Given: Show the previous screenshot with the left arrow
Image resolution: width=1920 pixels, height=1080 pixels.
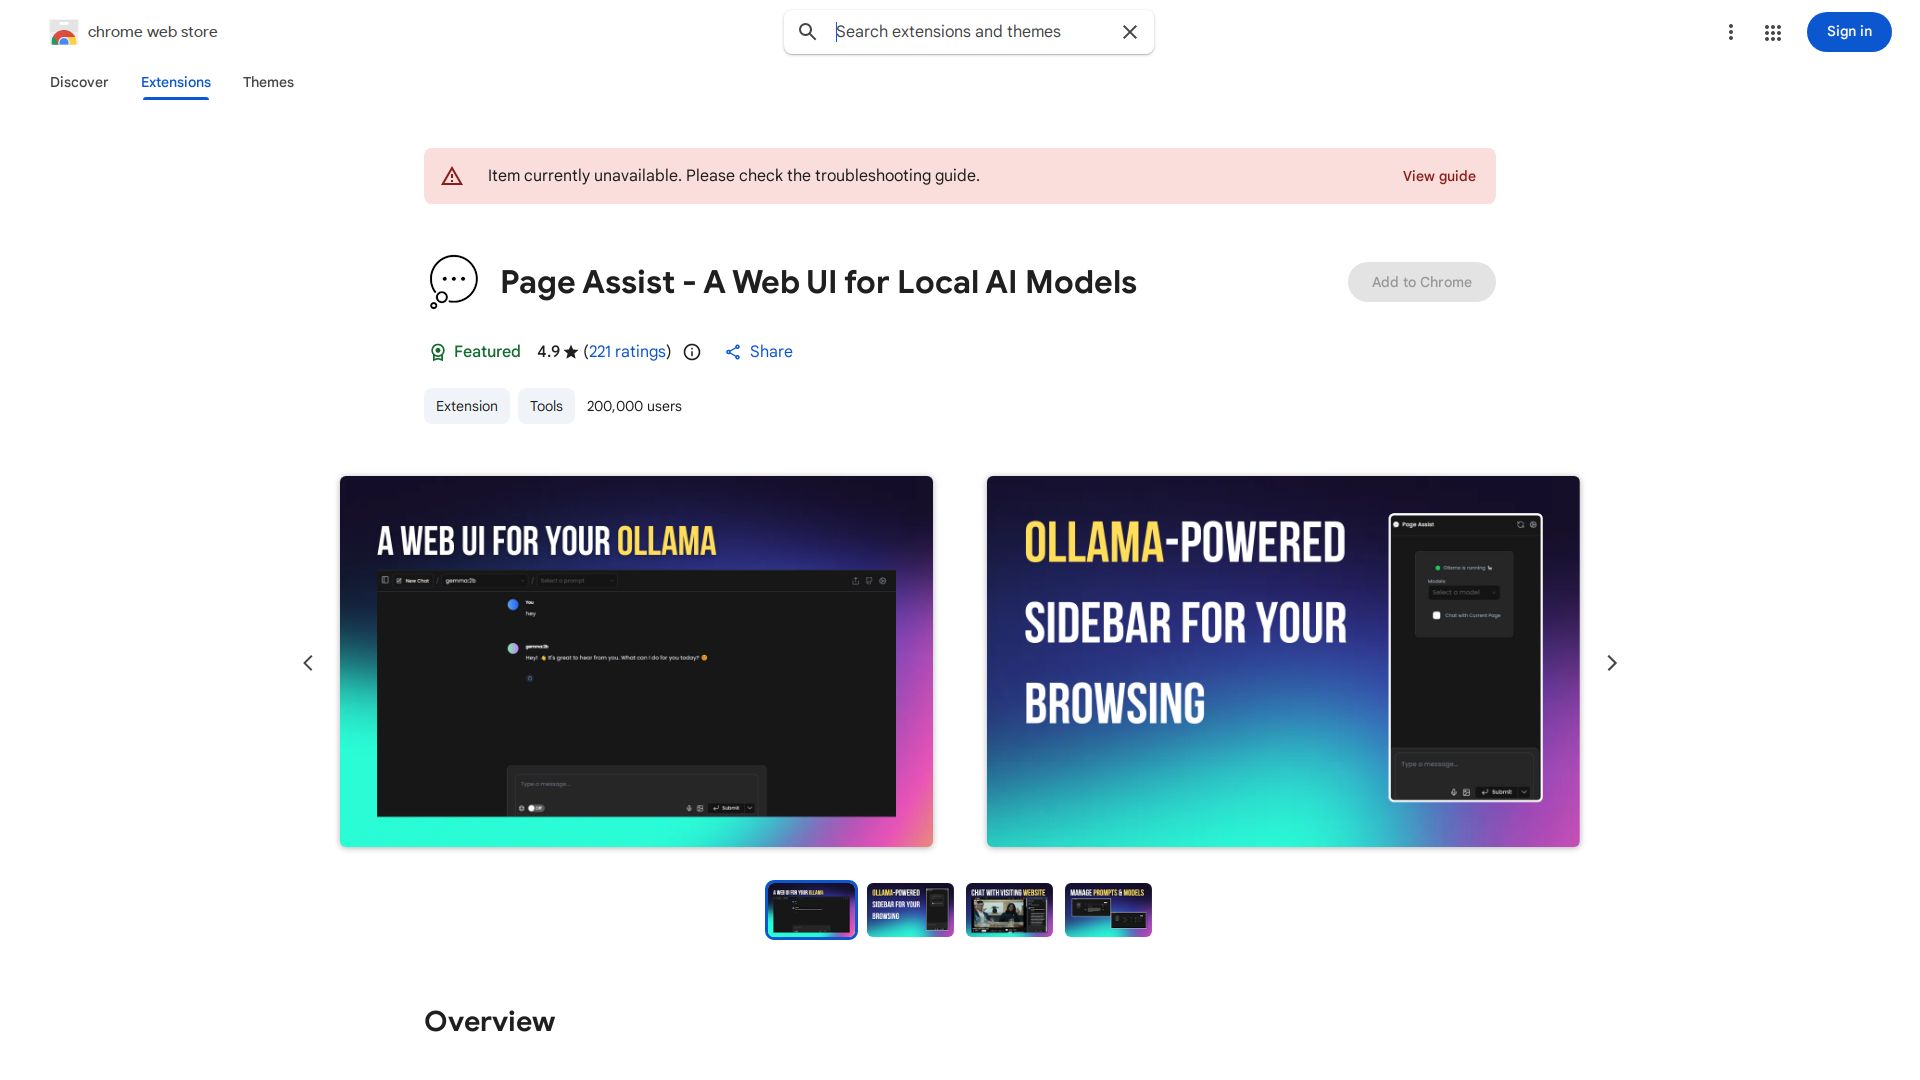Looking at the screenshot, I should tap(308, 663).
